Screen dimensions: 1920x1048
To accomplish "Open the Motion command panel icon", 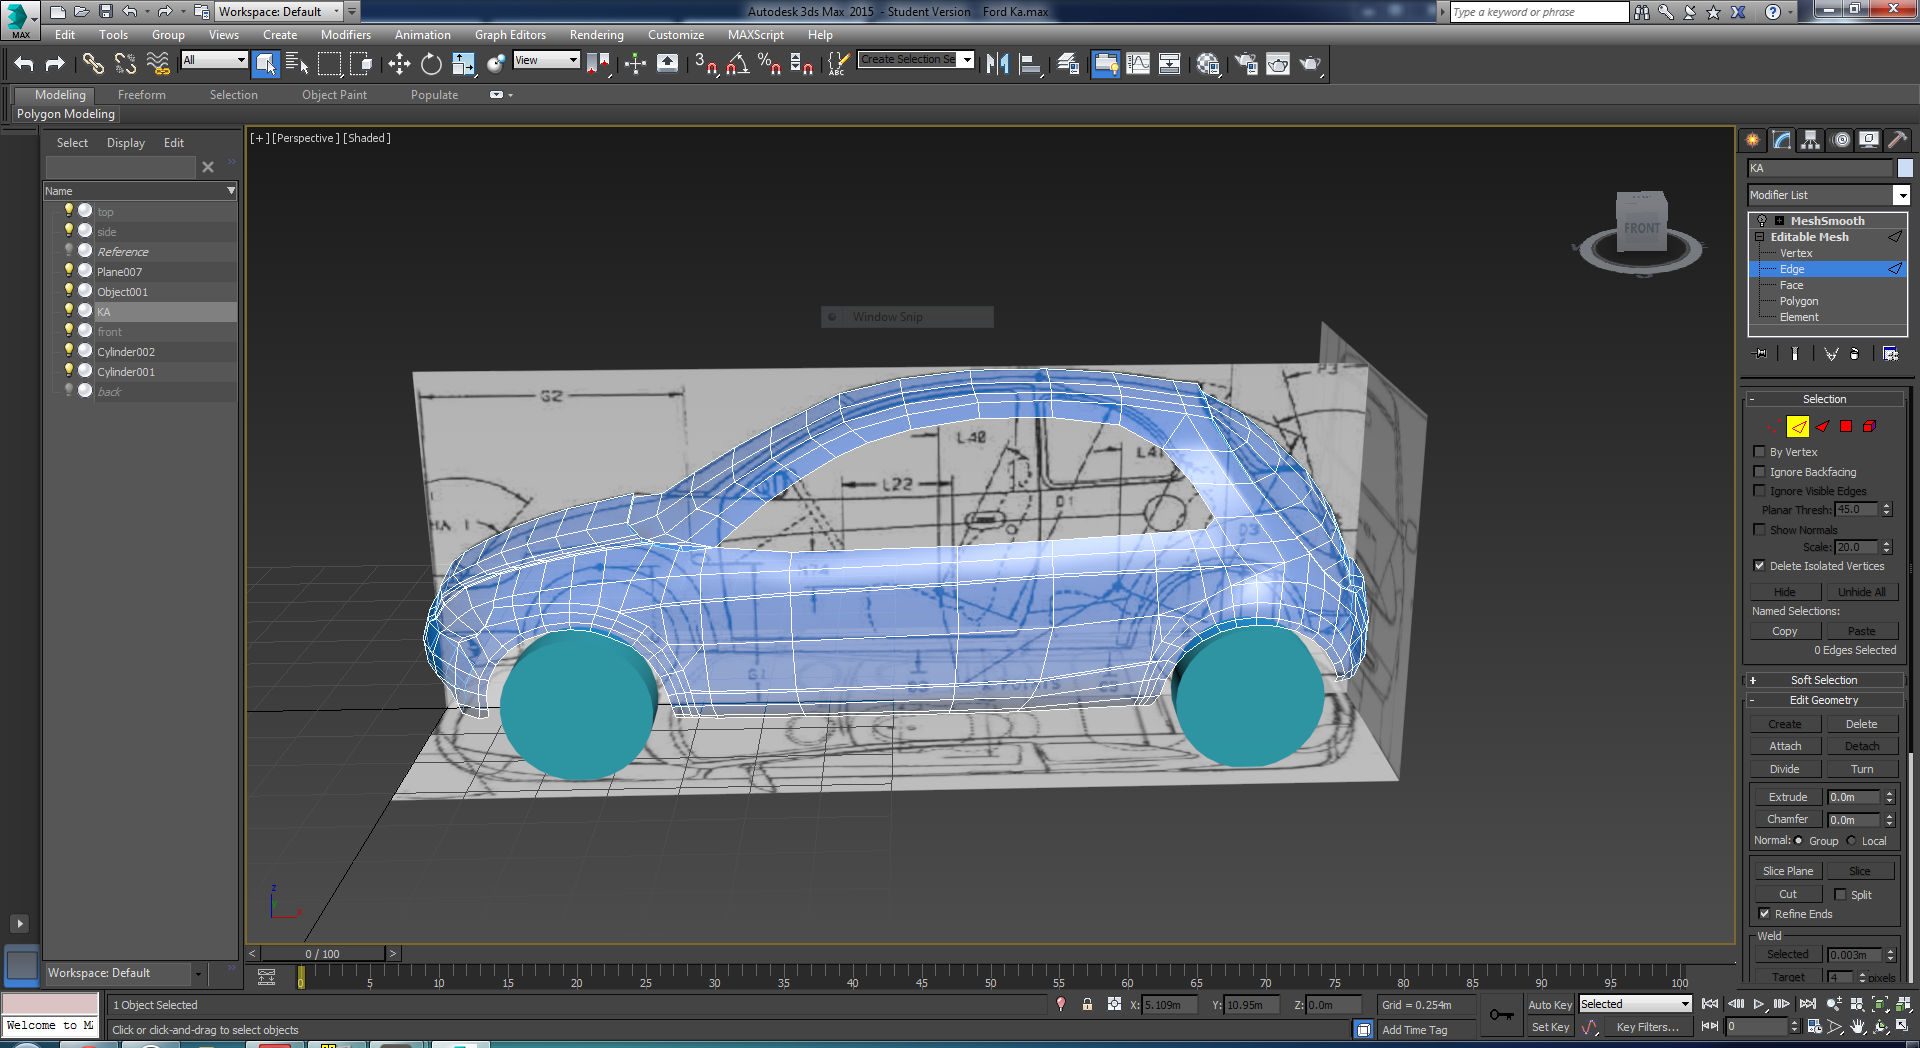I will [1841, 140].
